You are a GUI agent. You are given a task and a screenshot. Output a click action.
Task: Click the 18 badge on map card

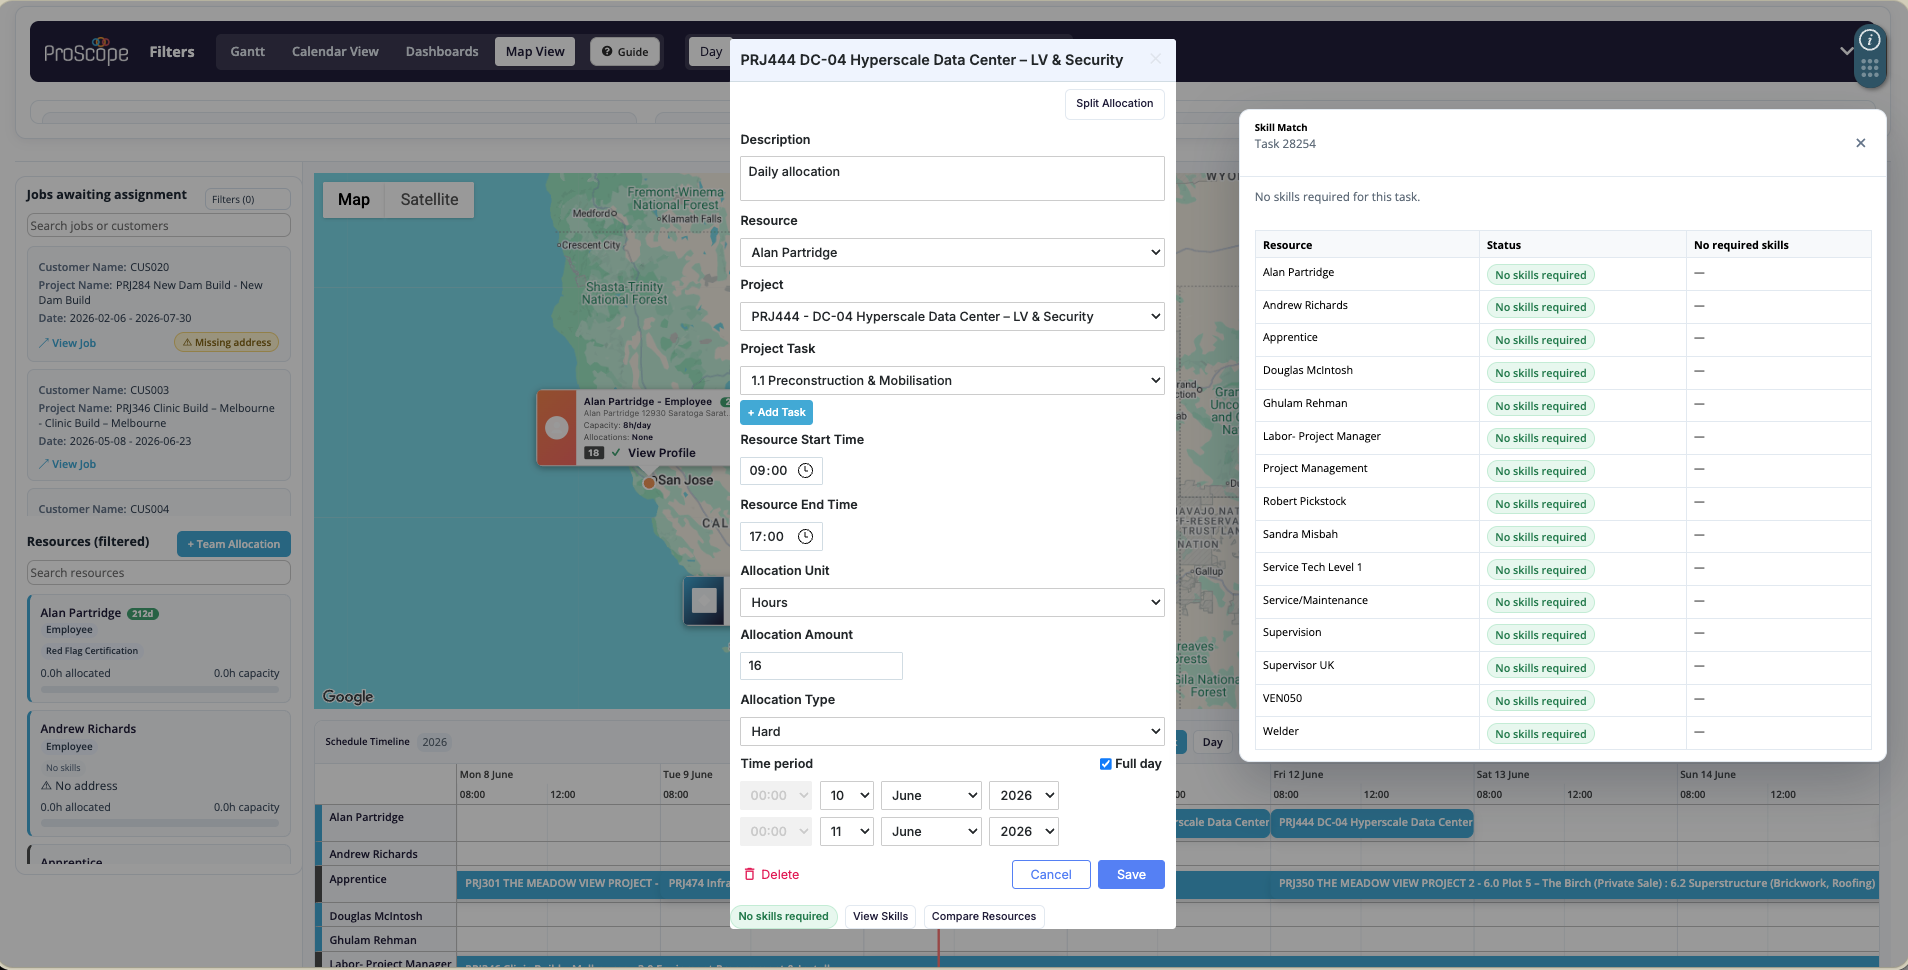click(x=594, y=453)
